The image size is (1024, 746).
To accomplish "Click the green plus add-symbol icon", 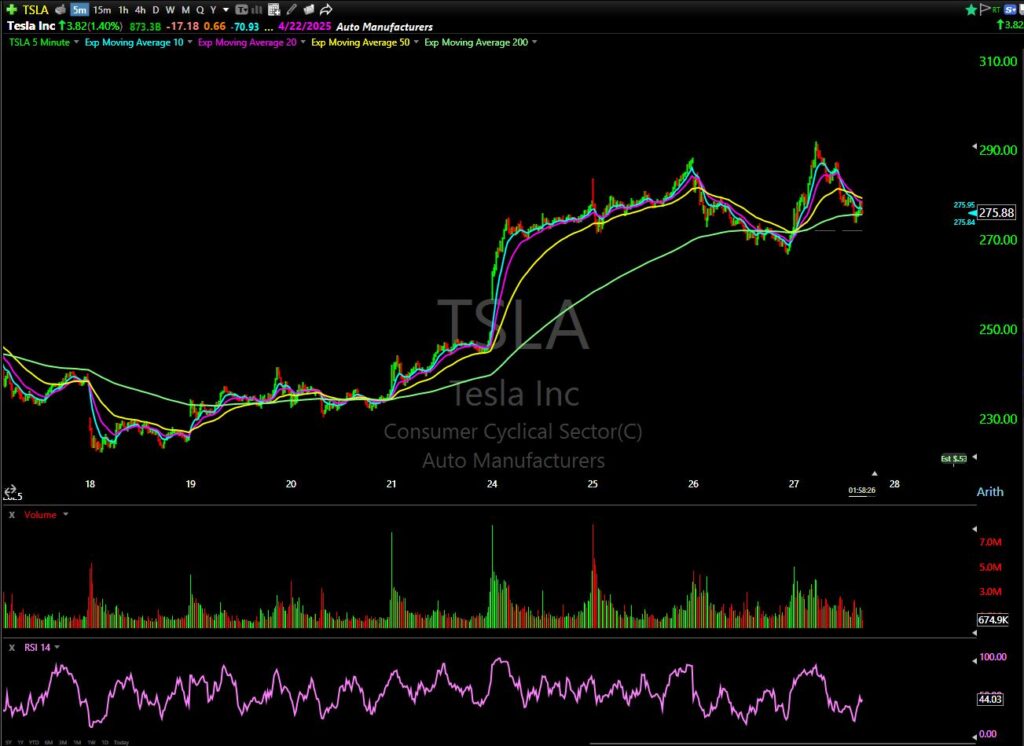I will [x=10, y=9].
